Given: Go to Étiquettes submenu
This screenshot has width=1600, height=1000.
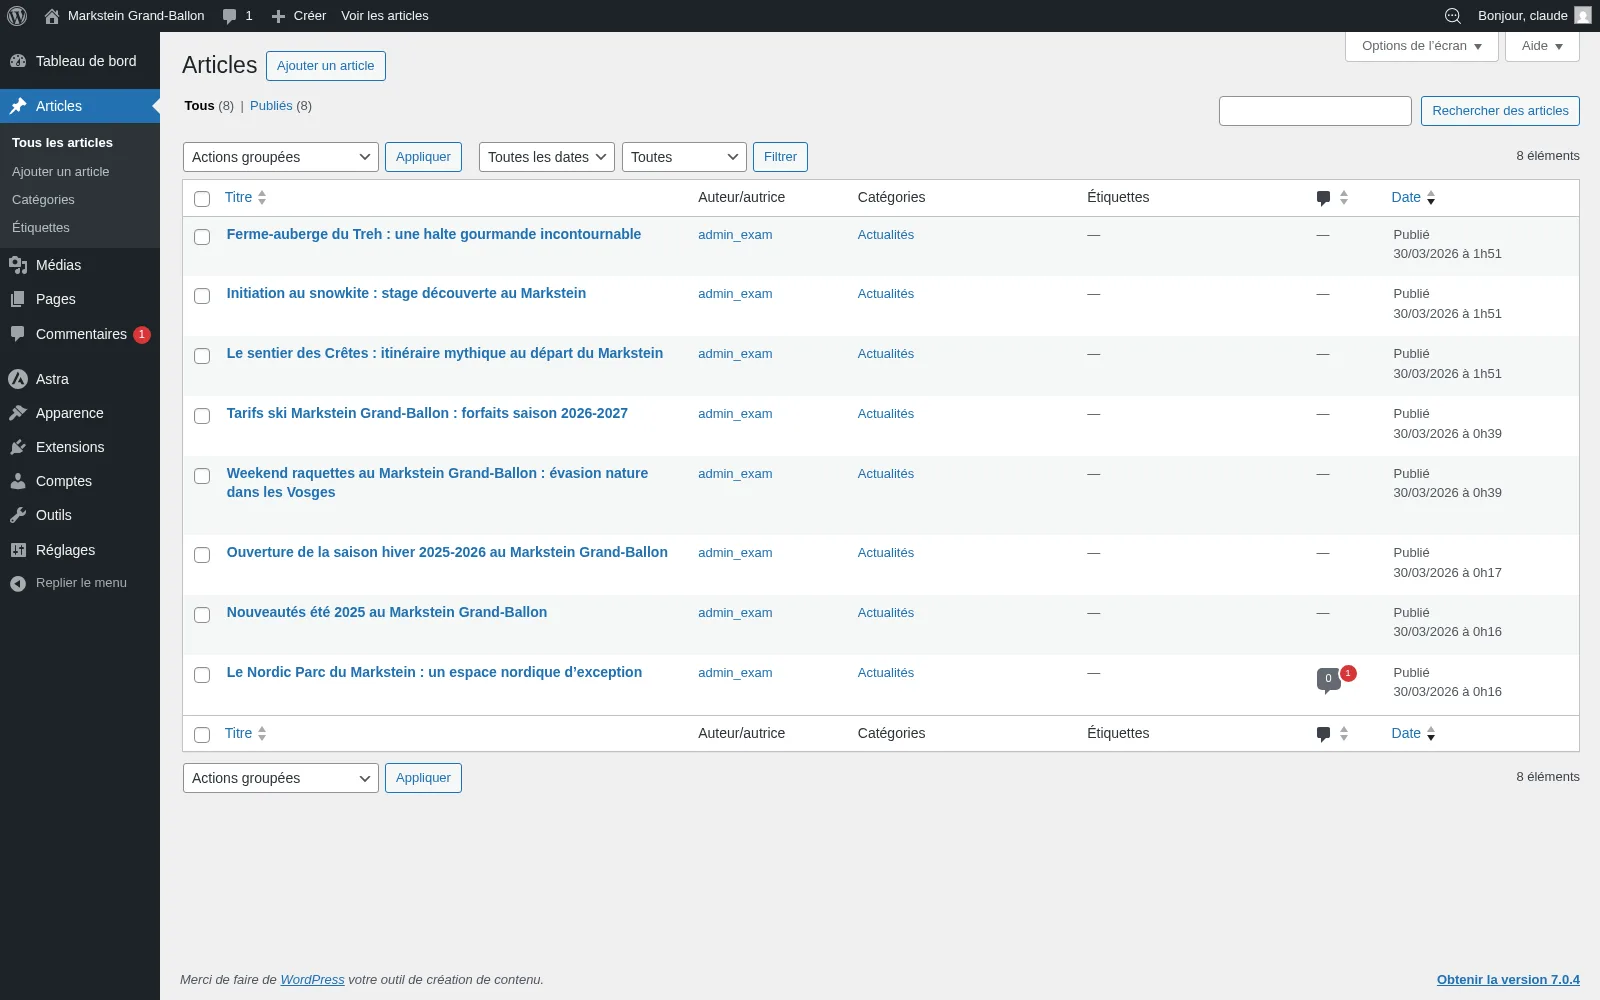Looking at the screenshot, I should pyautogui.click(x=41, y=228).
